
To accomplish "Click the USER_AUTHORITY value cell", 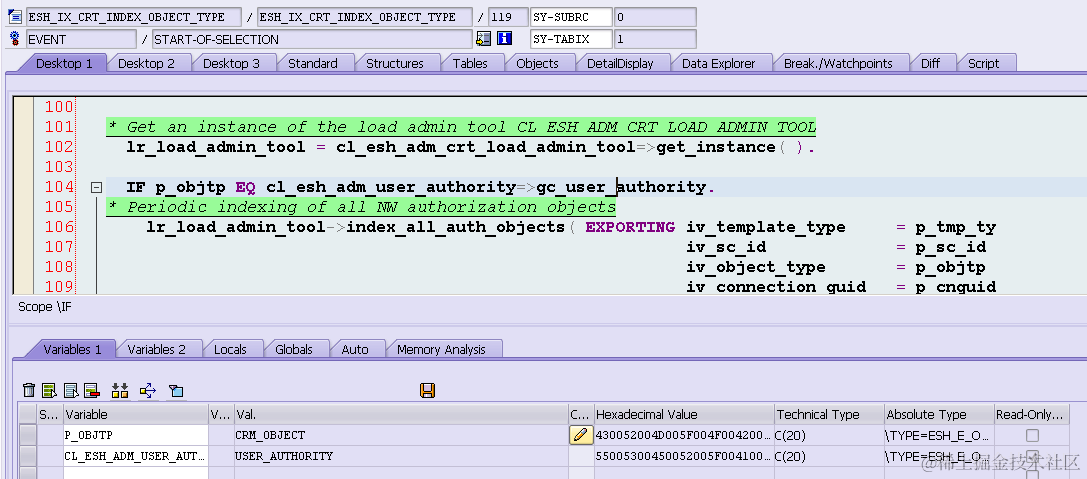I will [x=401, y=456].
